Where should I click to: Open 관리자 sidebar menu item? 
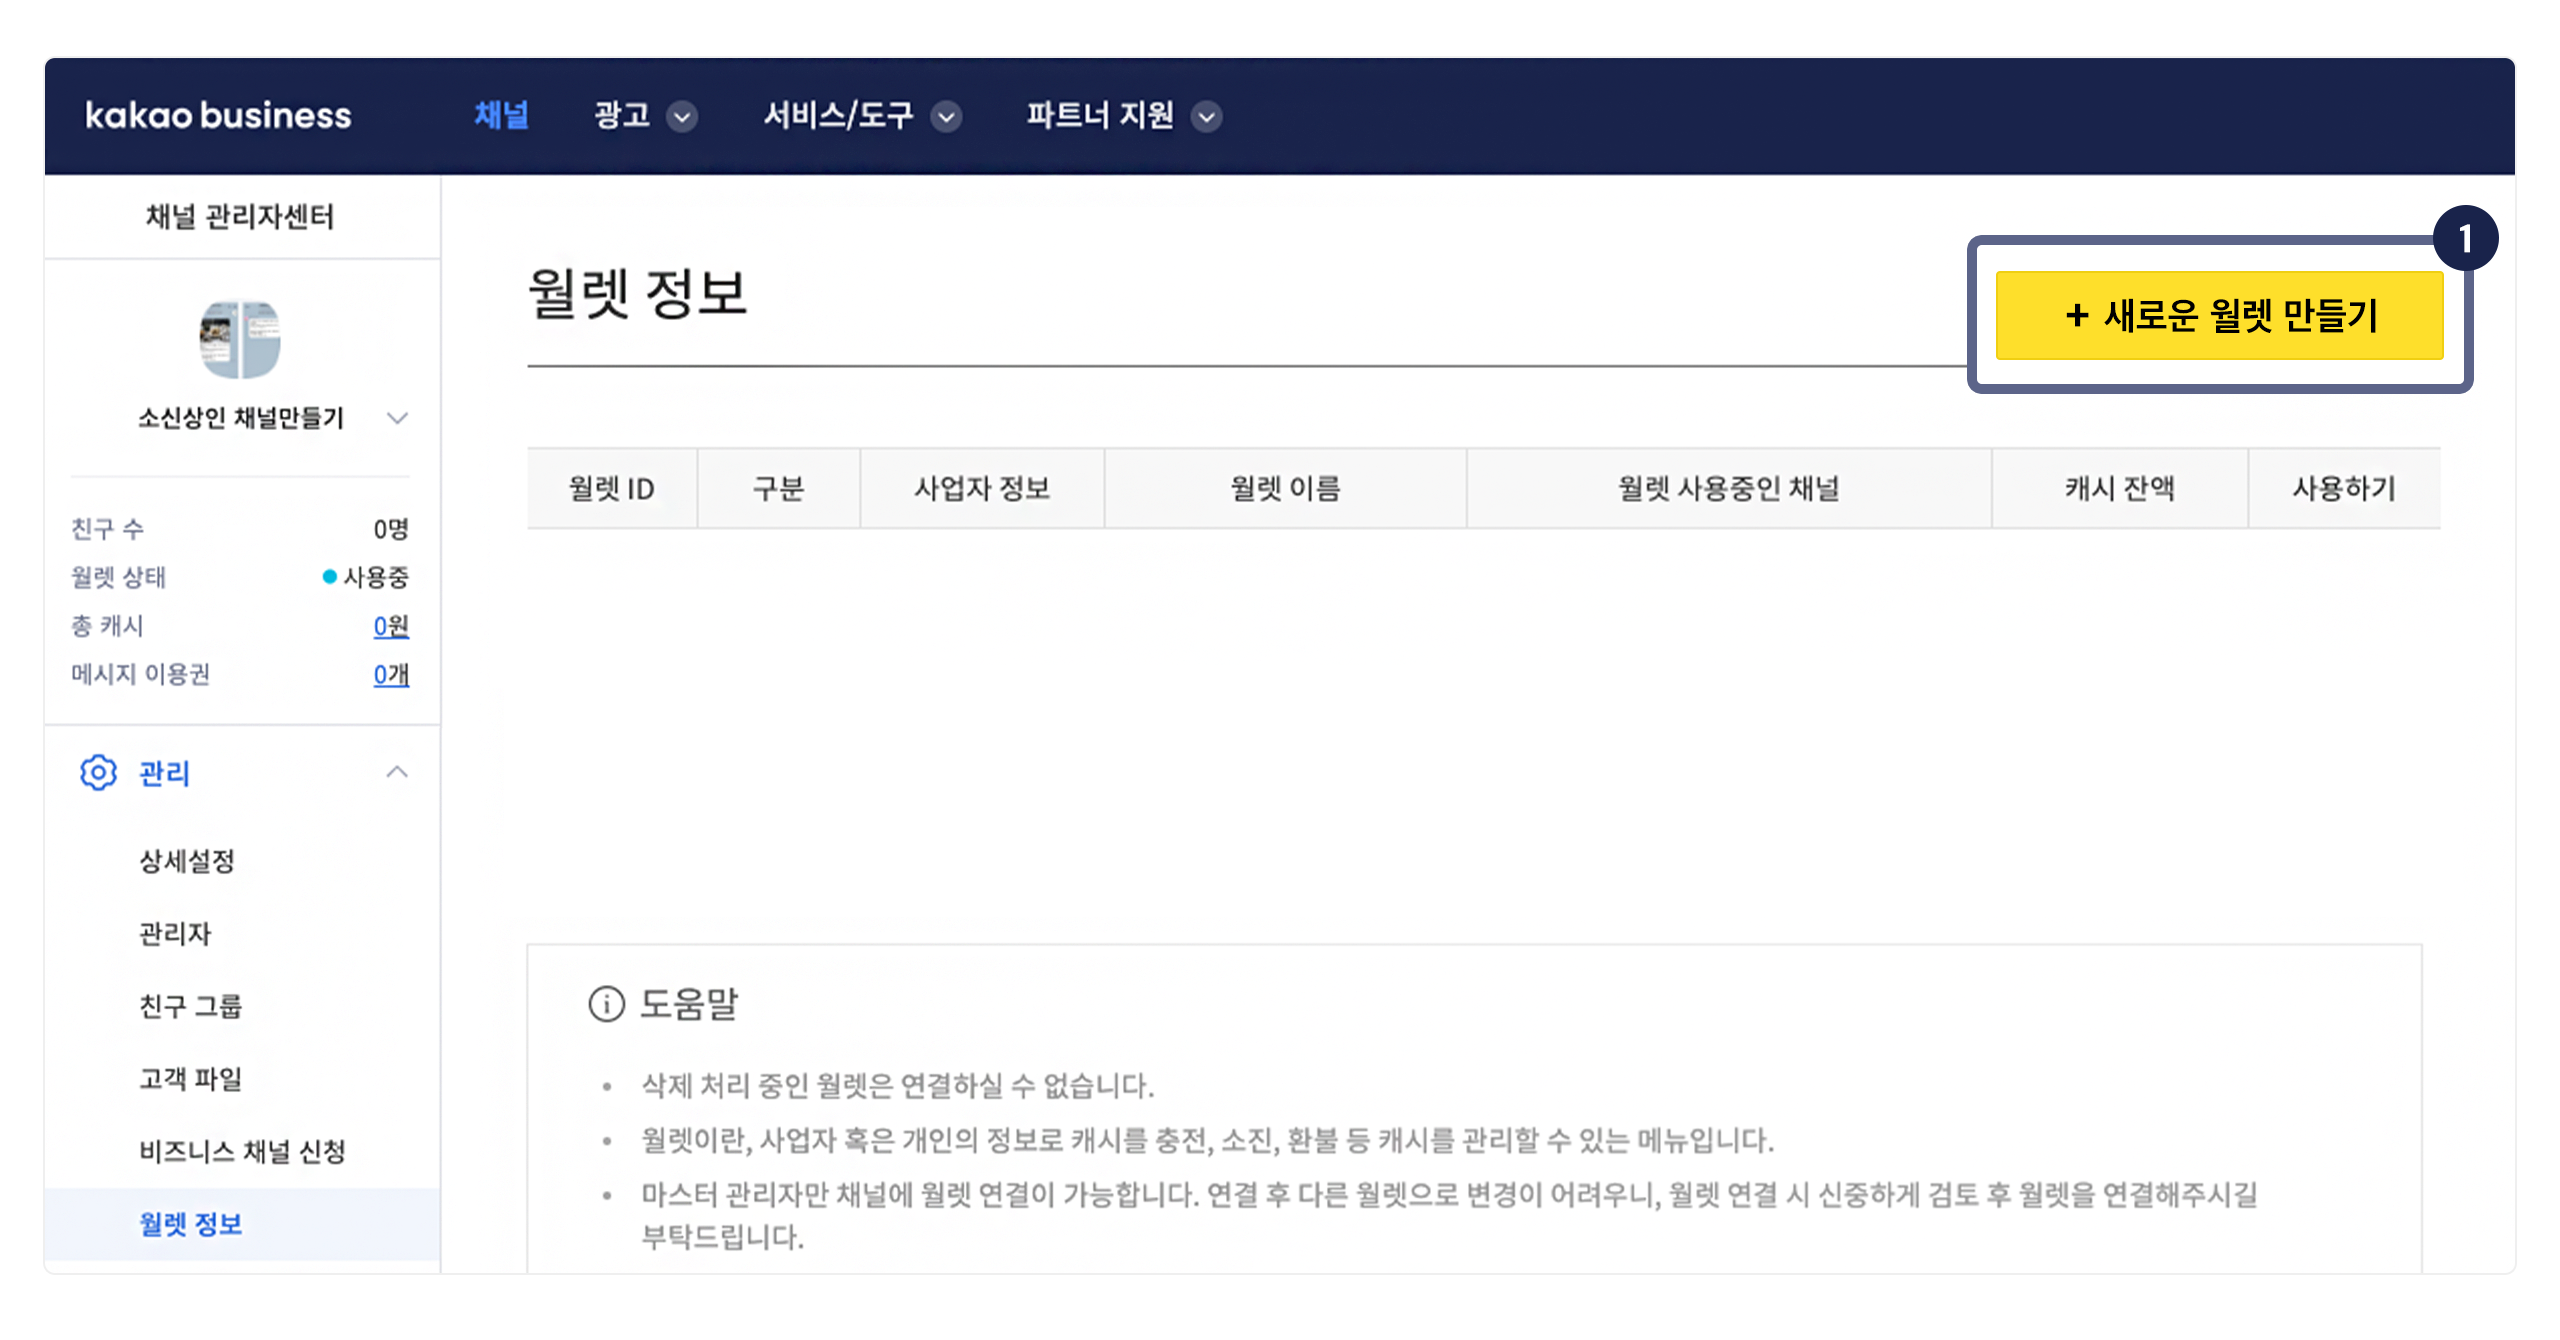point(175,934)
